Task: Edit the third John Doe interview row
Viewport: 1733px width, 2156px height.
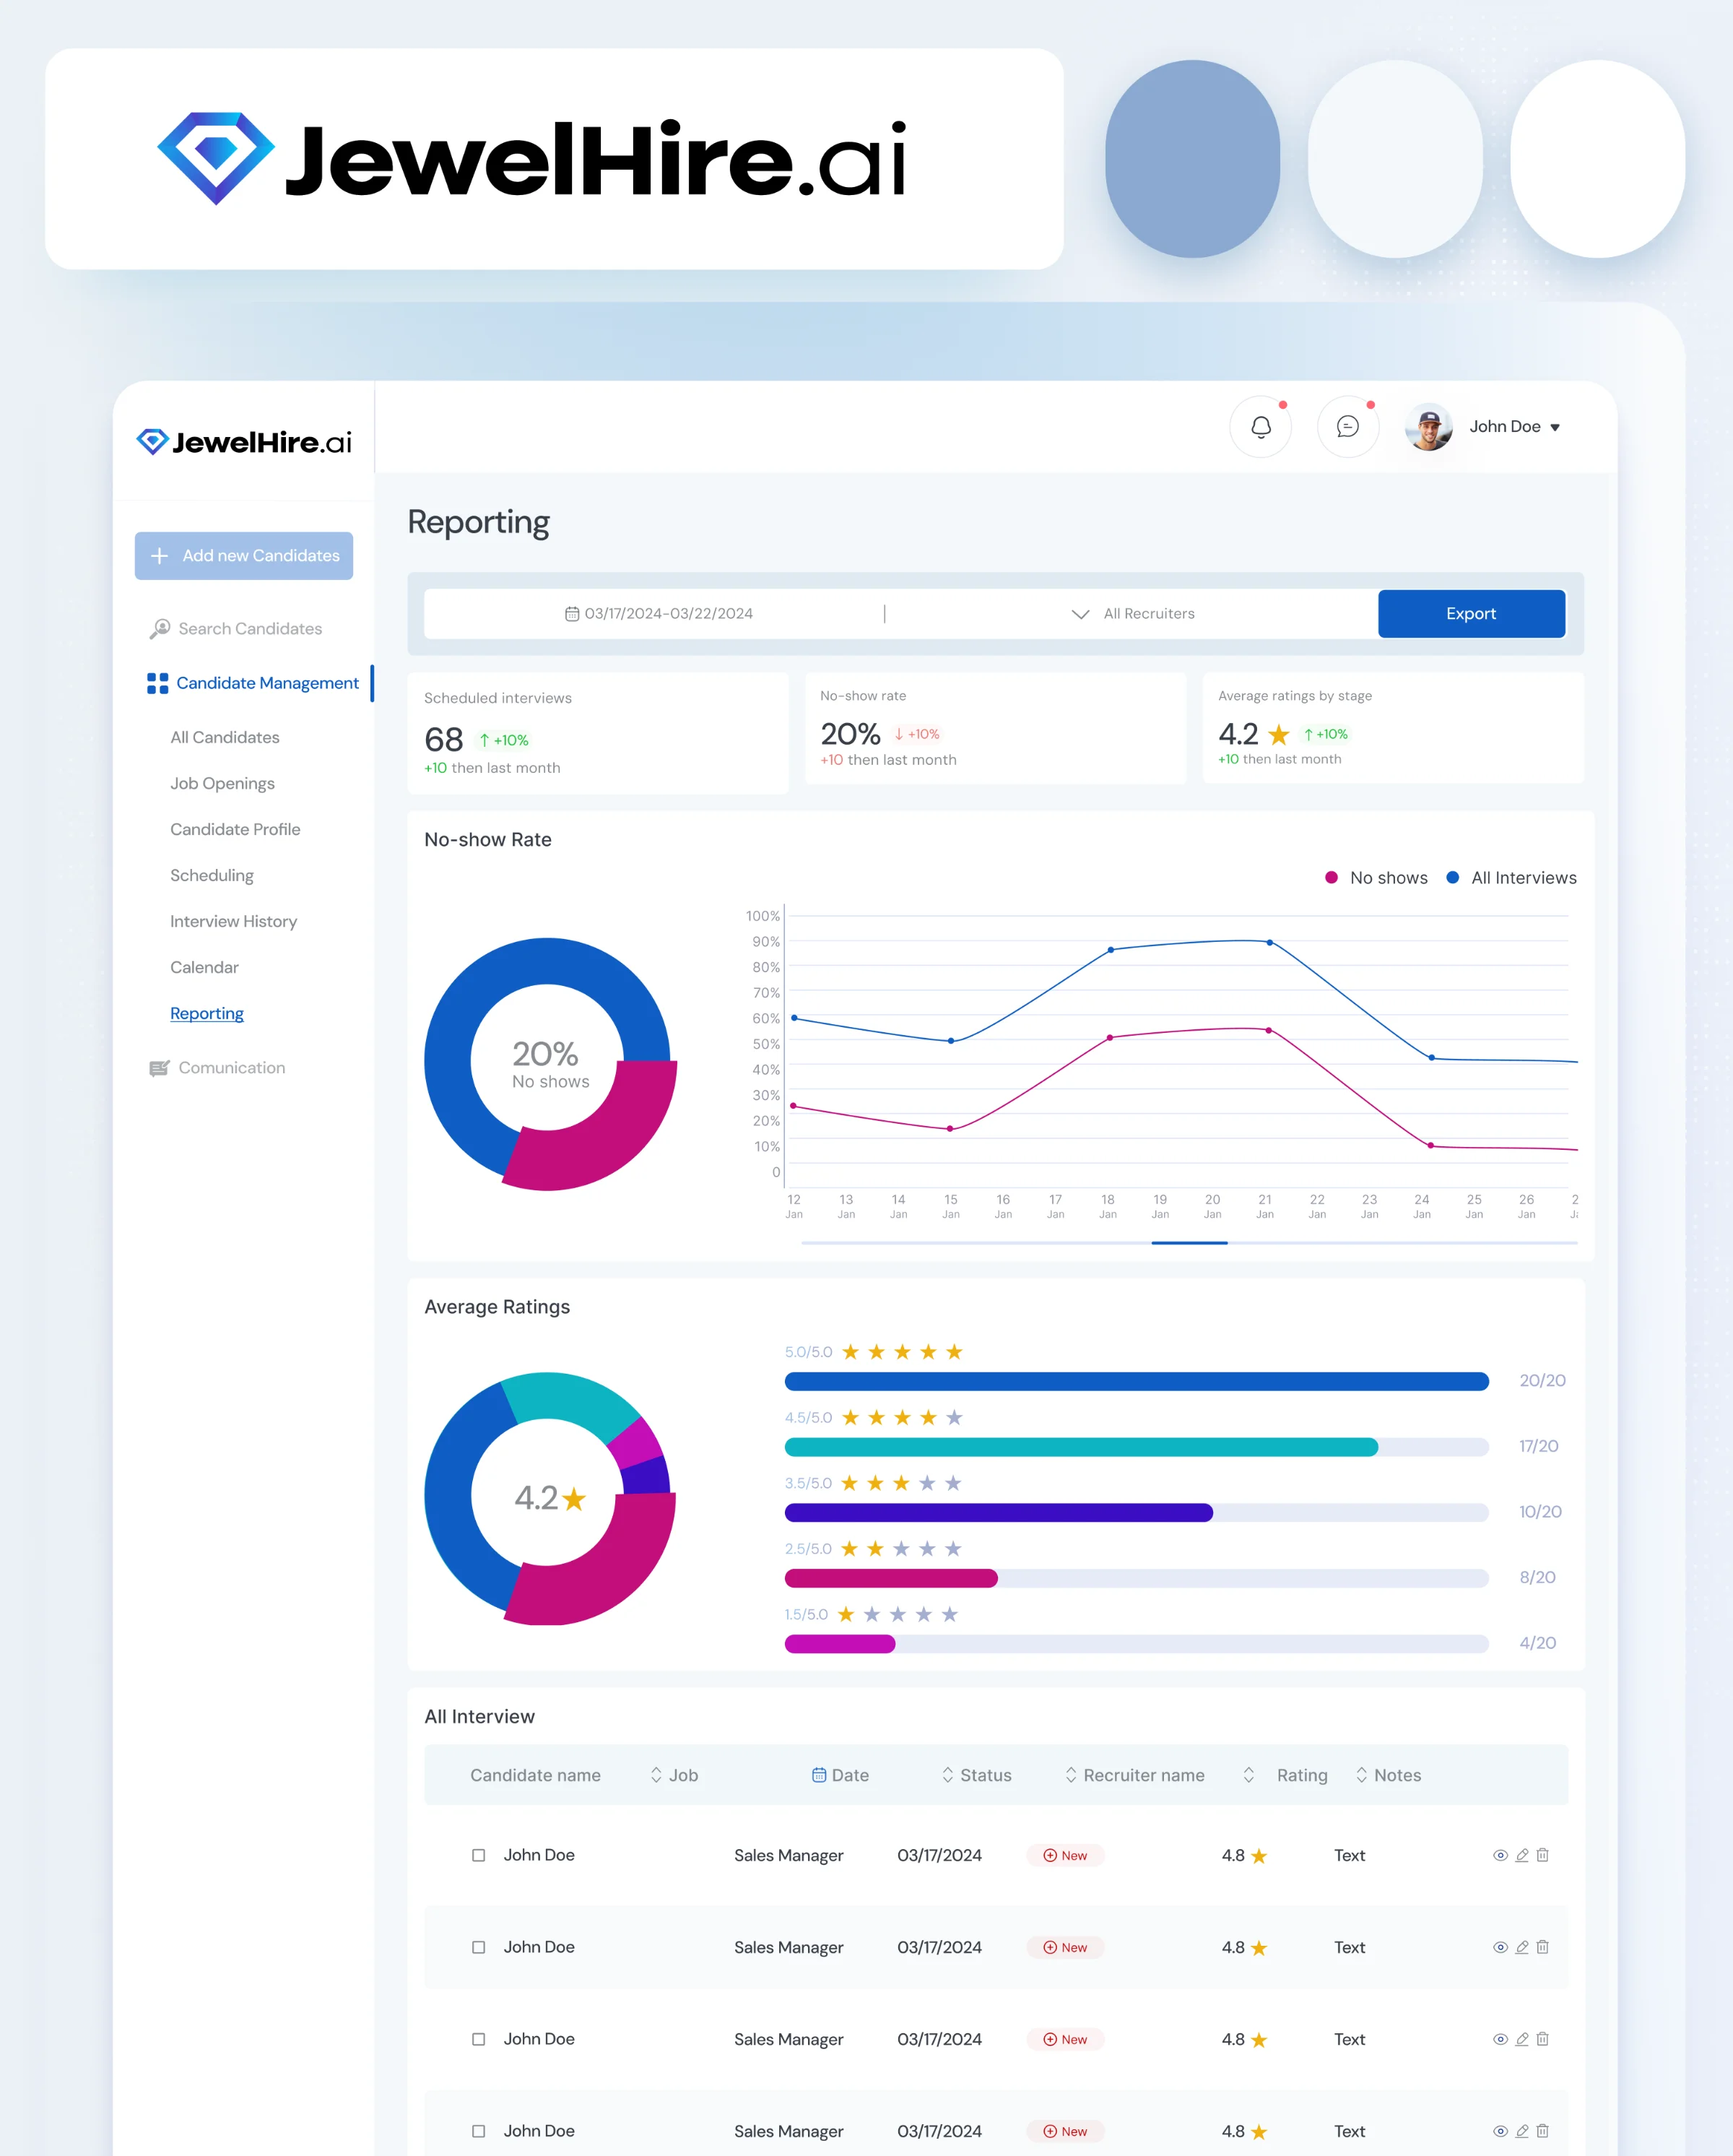Action: [1522, 2039]
